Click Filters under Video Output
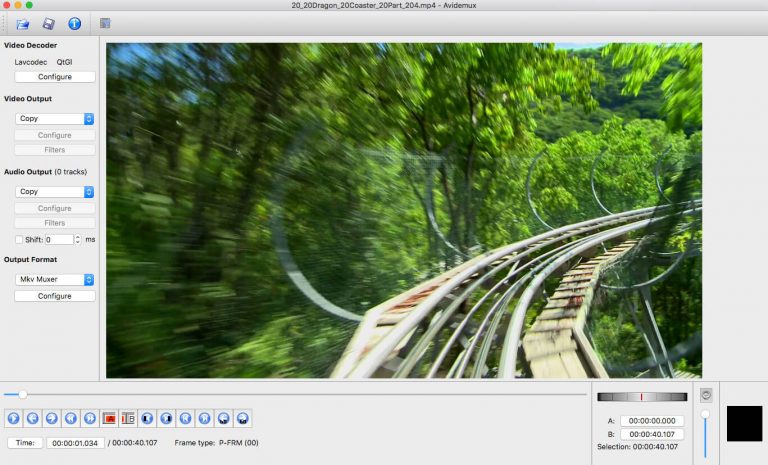This screenshot has height=465, width=768. (x=55, y=150)
